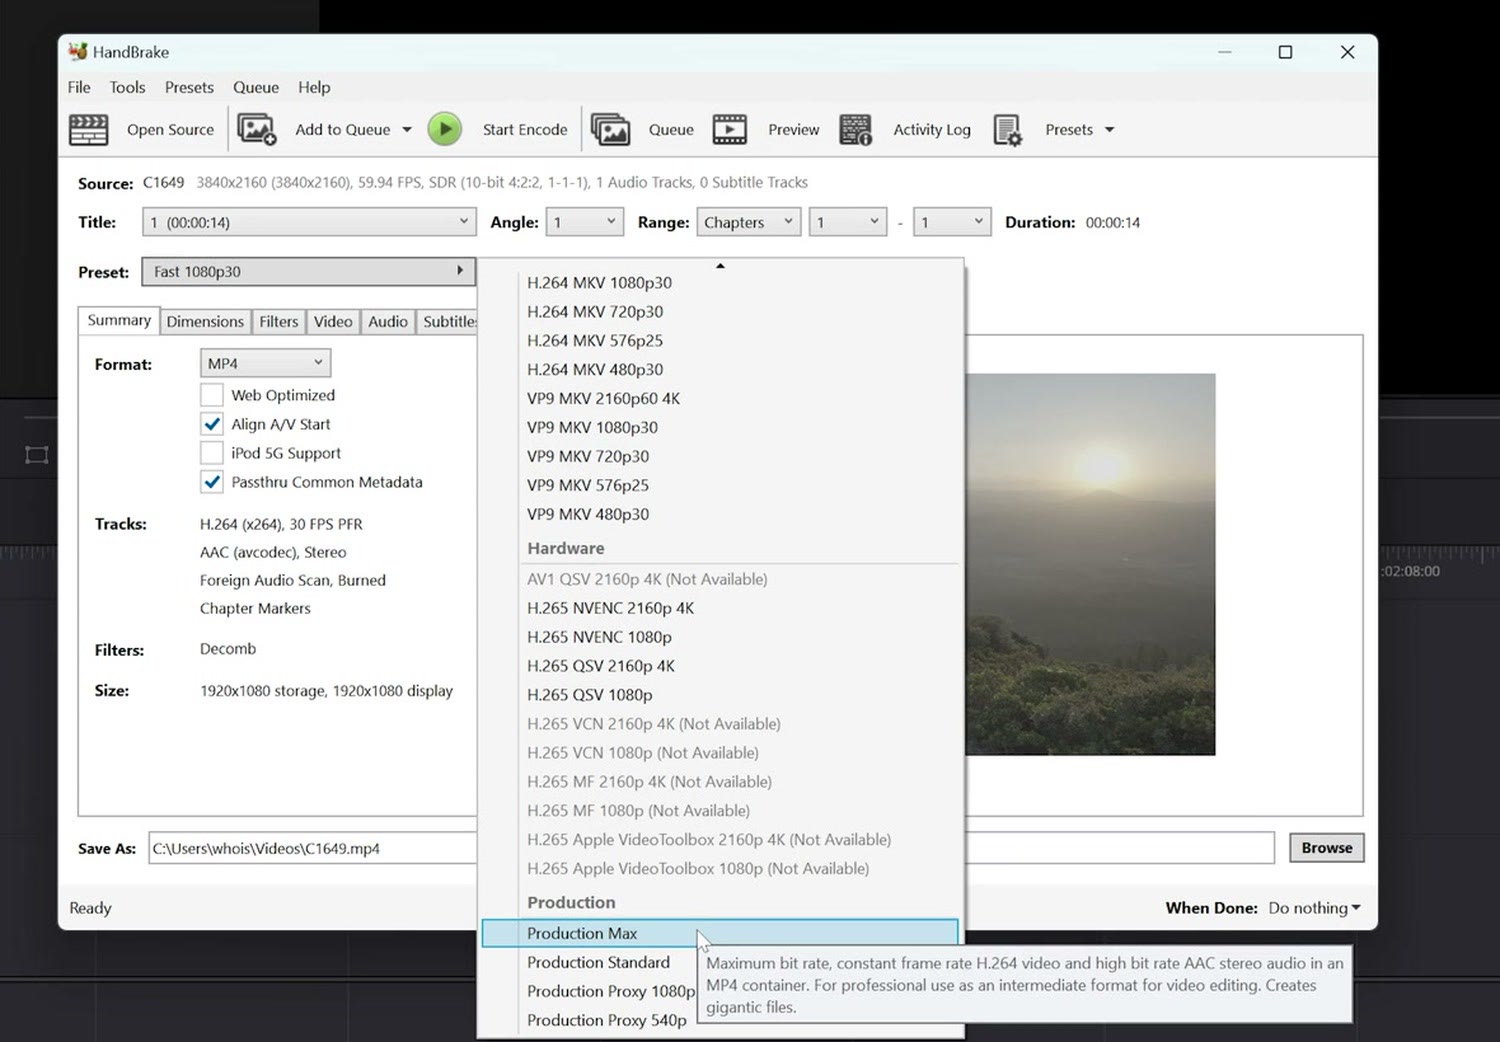Screen dimensions: 1500x1042
Task: Select the Summary tab
Action: pyautogui.click(x=119, y=320)
